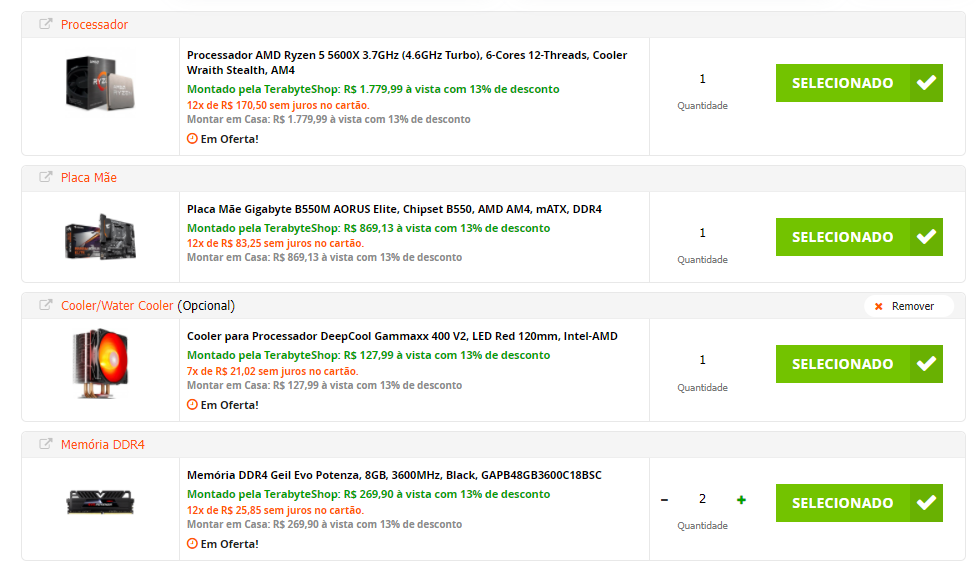Click the cooler 'Em Oferta!' clock icon
This screenshot has width=980, height=567.
[x=192, y=404]
